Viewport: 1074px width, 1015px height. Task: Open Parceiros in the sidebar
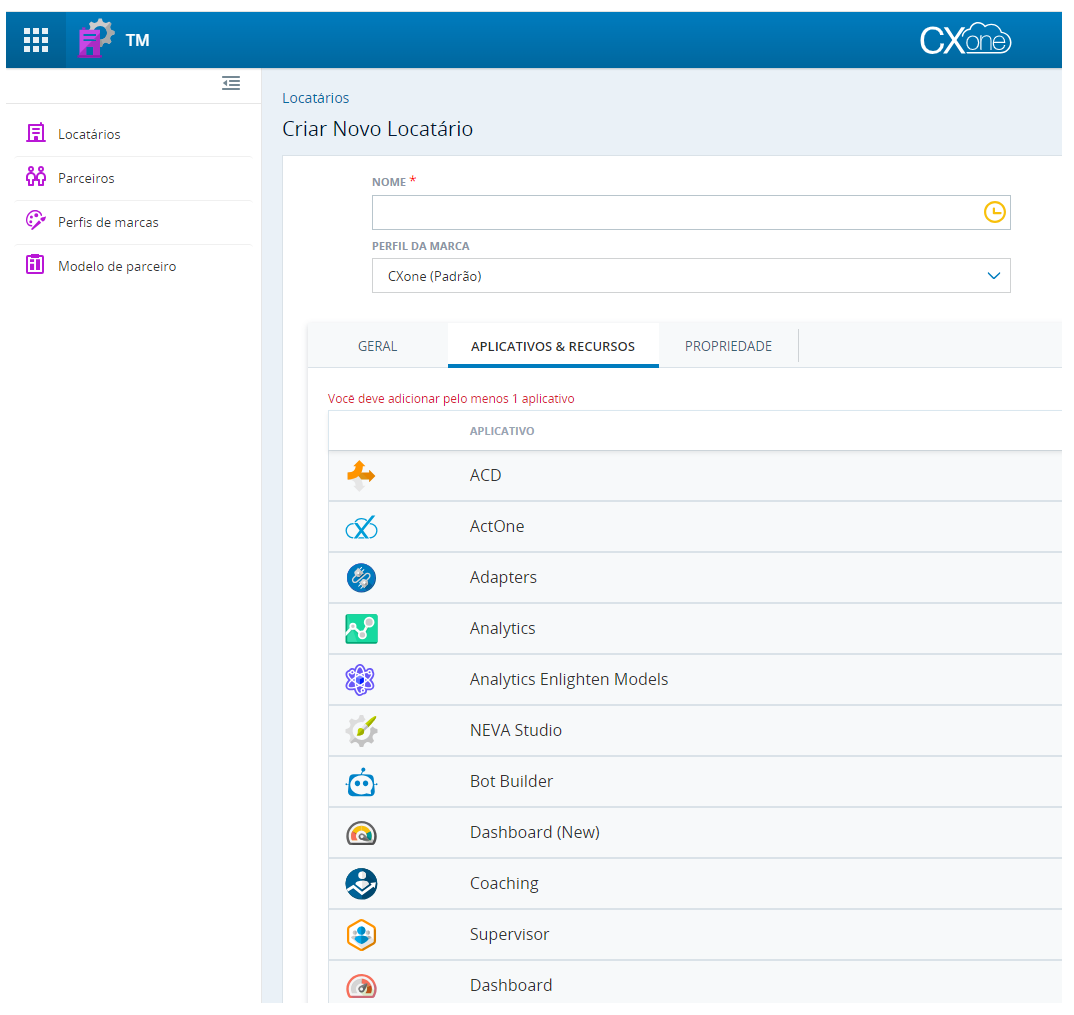(86, 178)
